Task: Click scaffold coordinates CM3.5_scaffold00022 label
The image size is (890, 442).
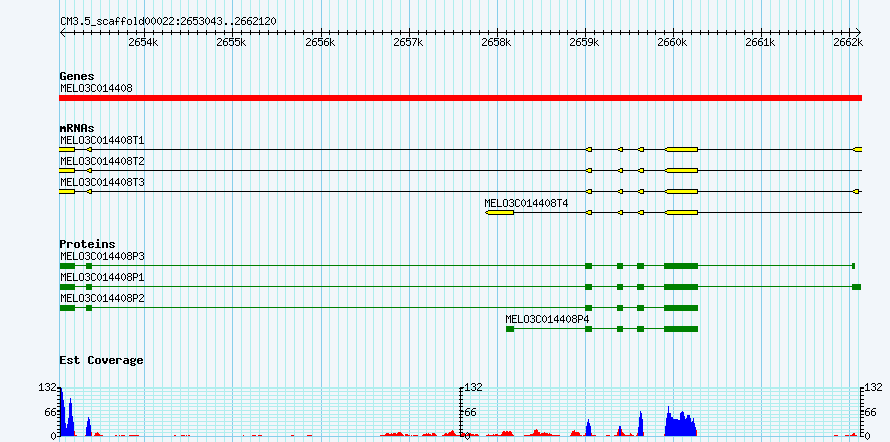Action: point(168,22)
